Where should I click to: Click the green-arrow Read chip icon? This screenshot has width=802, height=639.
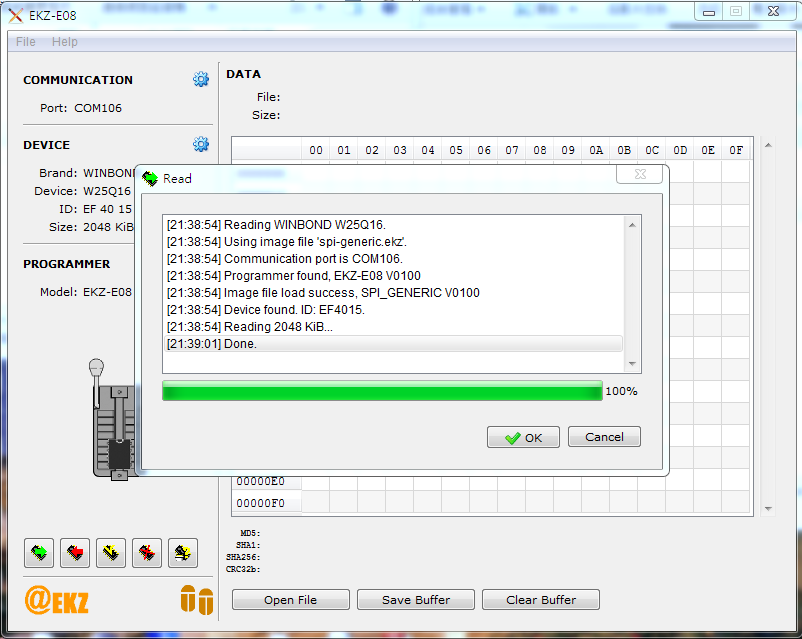pyautogui.click(x=39, y=551)
